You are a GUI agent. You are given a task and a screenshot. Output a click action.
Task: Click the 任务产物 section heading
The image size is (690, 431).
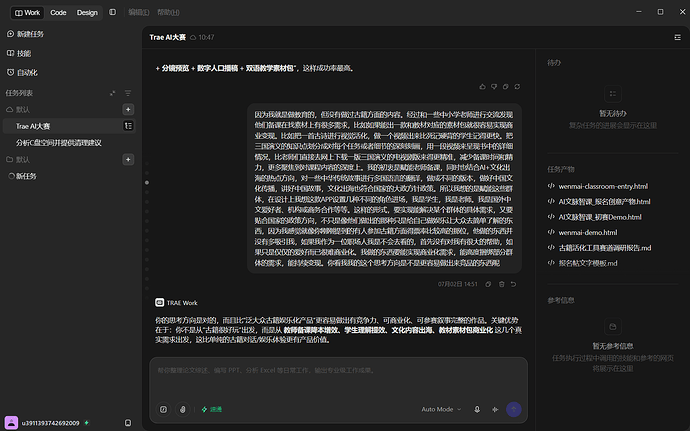point(561,169)
